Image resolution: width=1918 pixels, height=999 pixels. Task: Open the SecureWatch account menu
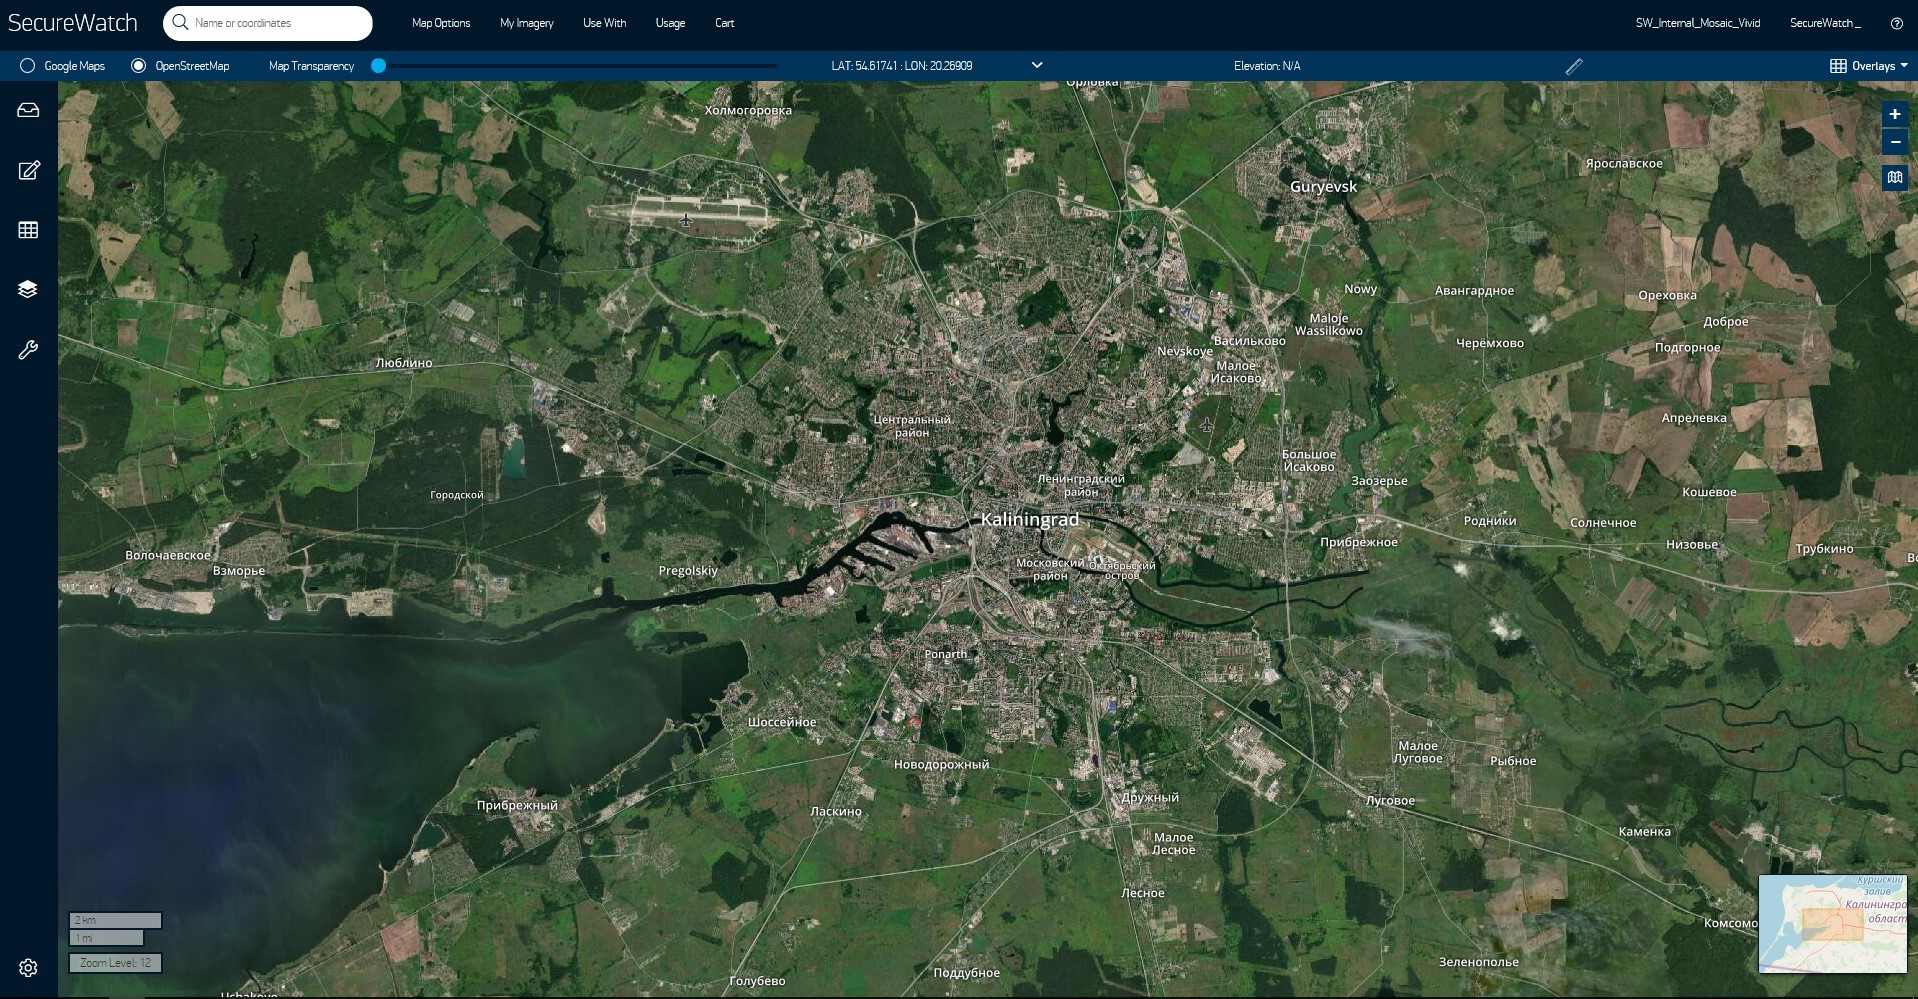pyautogui.click(x=1825, y=23)
